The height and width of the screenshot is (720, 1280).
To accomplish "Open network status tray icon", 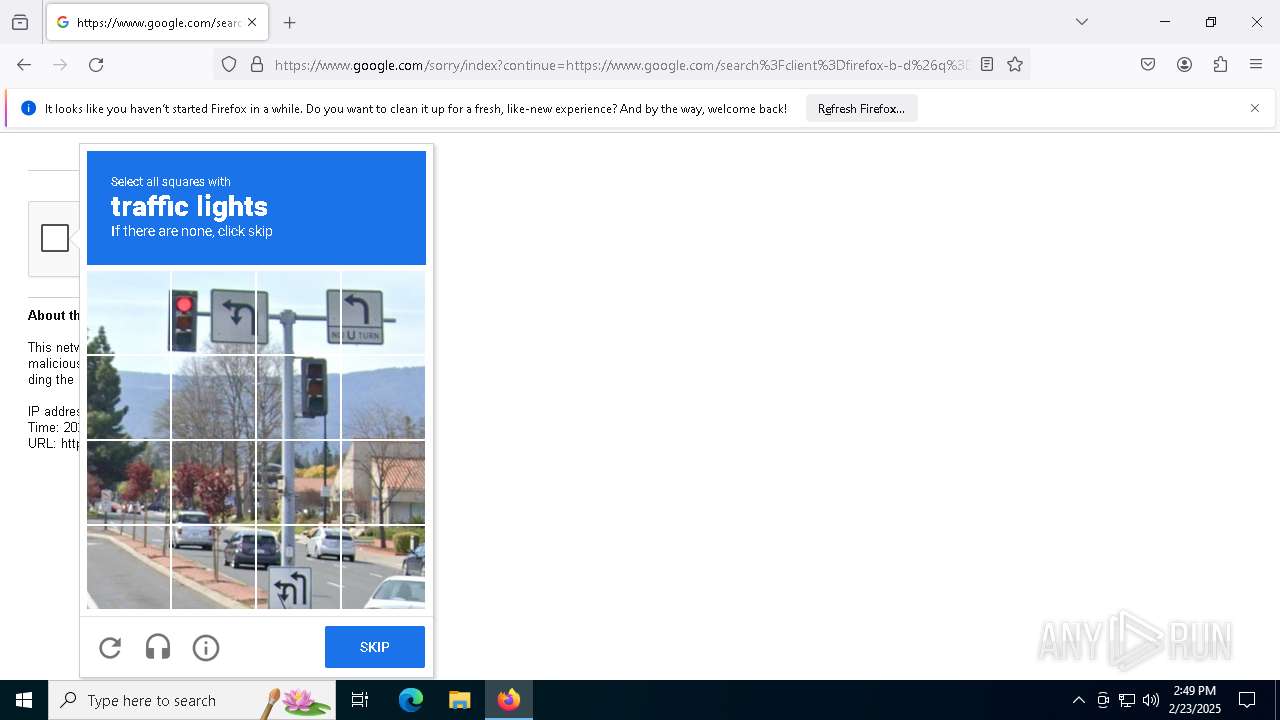I will tap(1127, 700).
